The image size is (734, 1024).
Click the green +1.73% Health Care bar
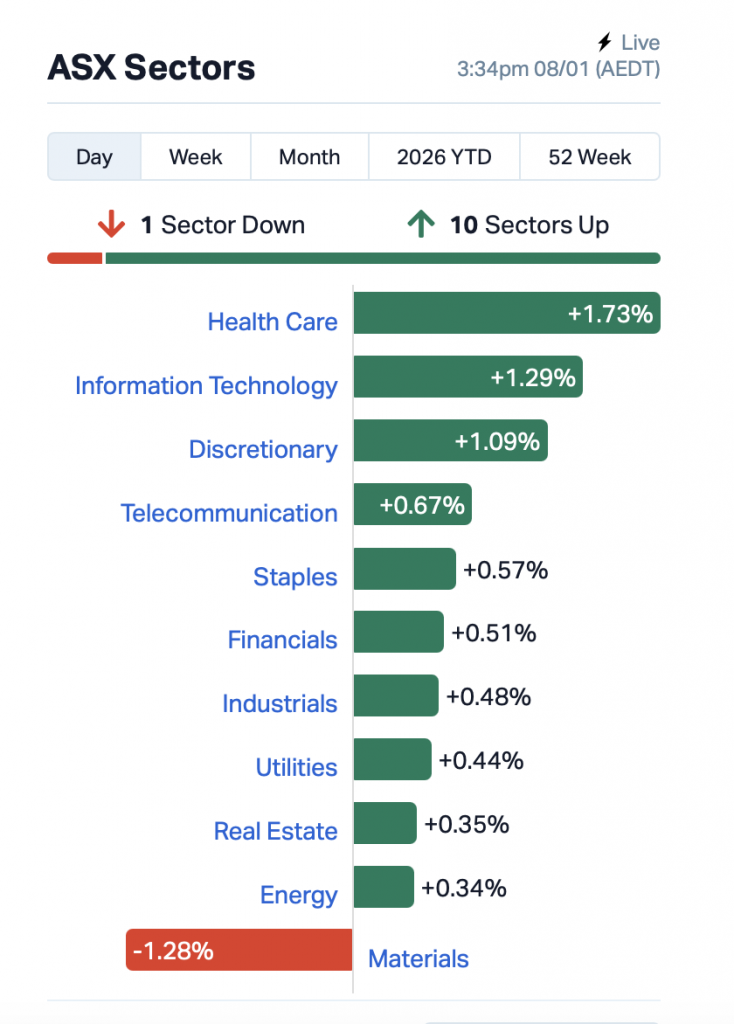coord(506,313)
